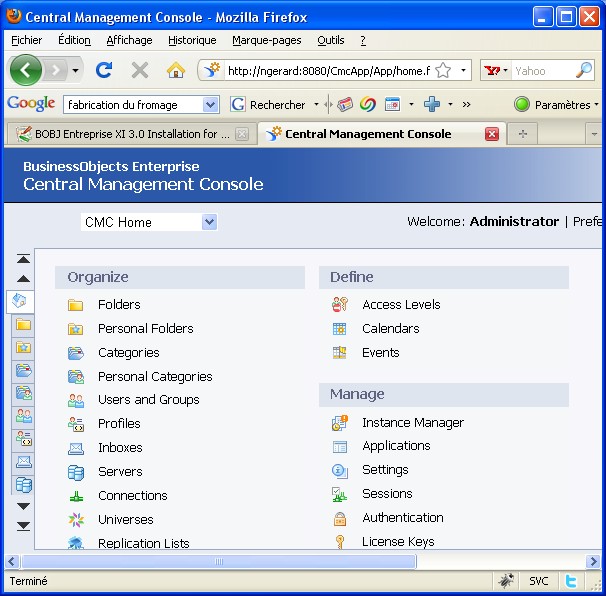The height and width of the screenshot is (596, 606).
Task: Click the Yahoo search magnifier icon
Action: [584, 70]
